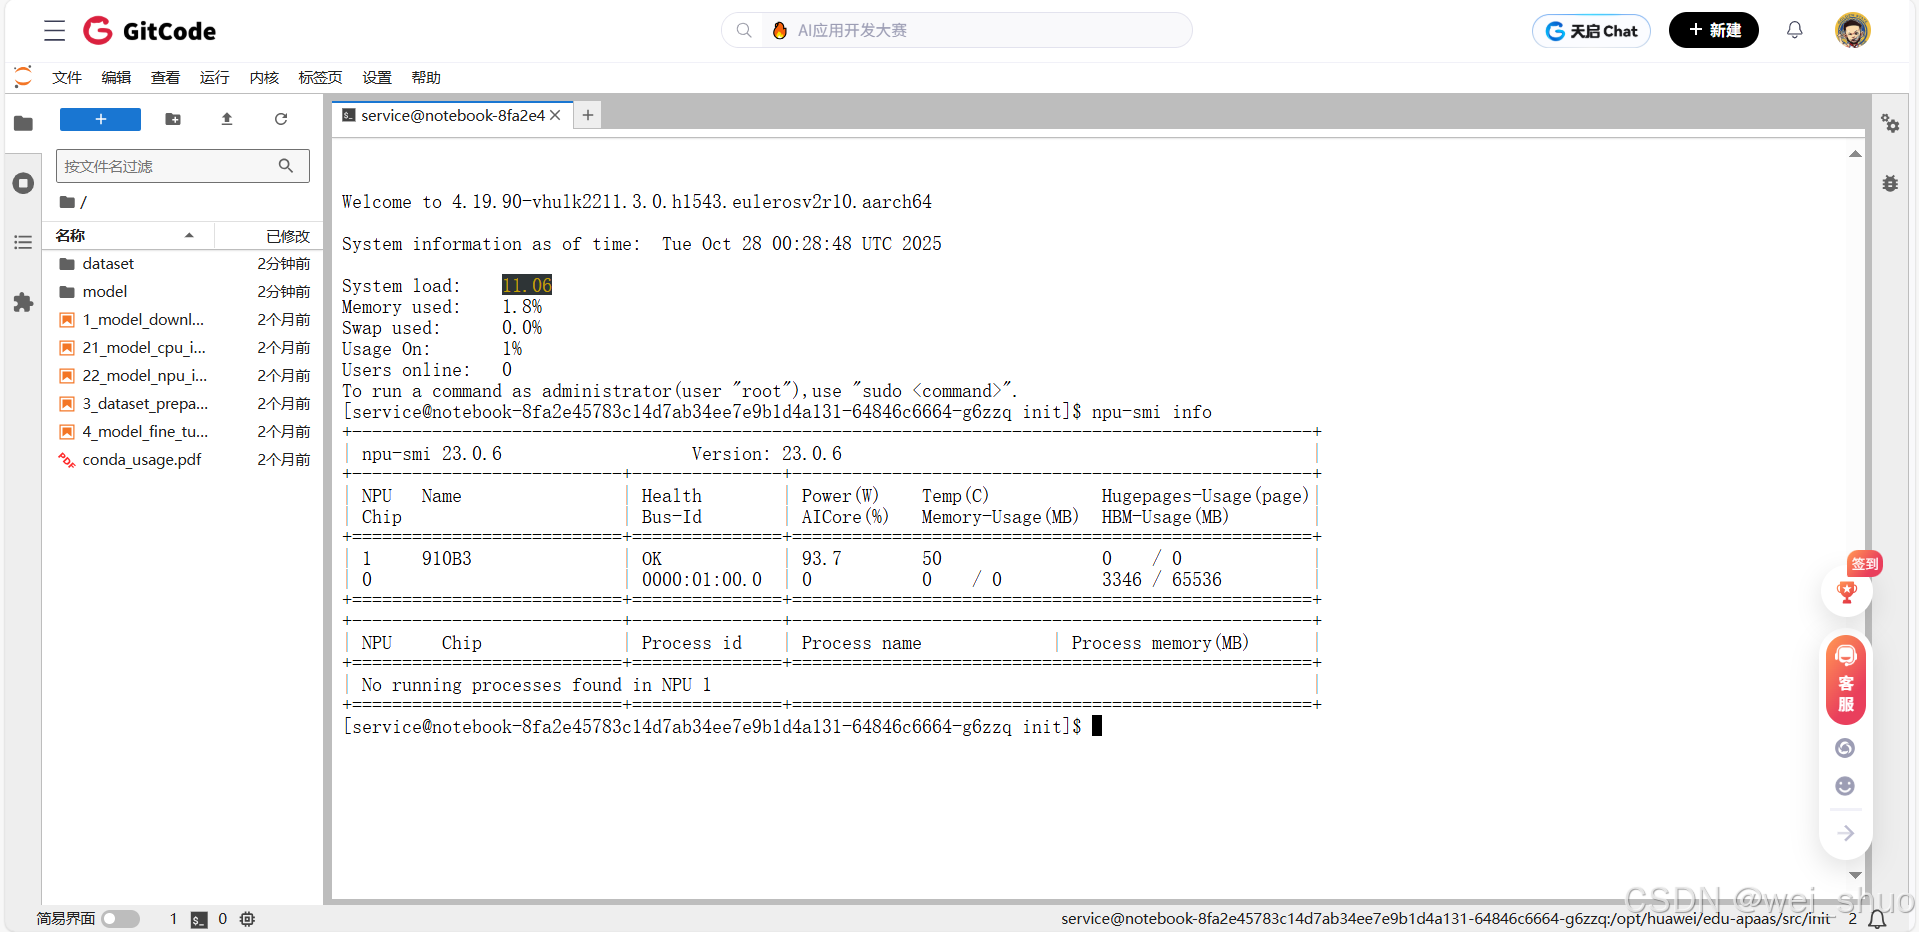Open the dataset folder
Viewport: 1919px width, 932px height.
point(184,264)
